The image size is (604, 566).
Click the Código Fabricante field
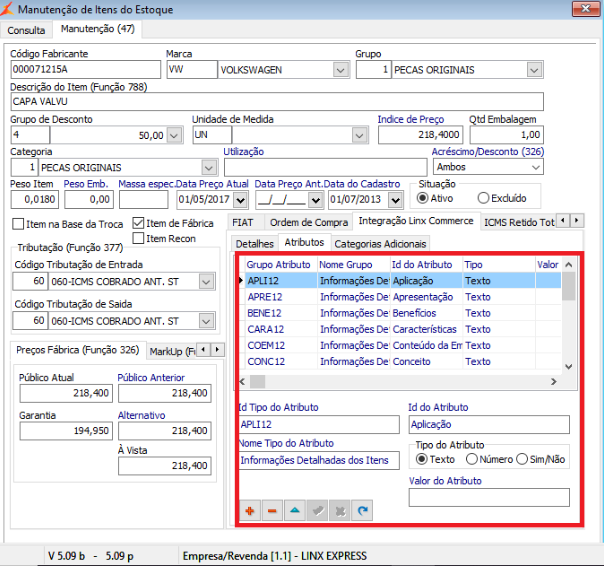tap(86, 69)
